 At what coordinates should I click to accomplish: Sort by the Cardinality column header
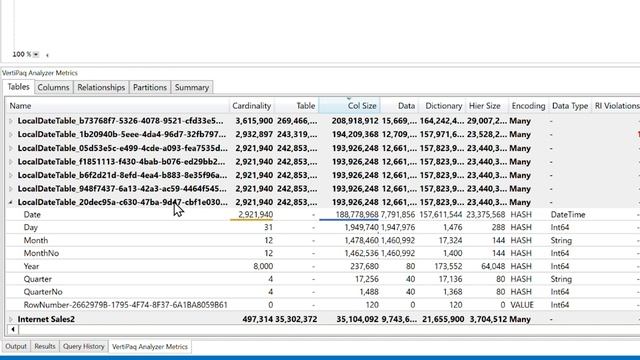coord(252,106)
